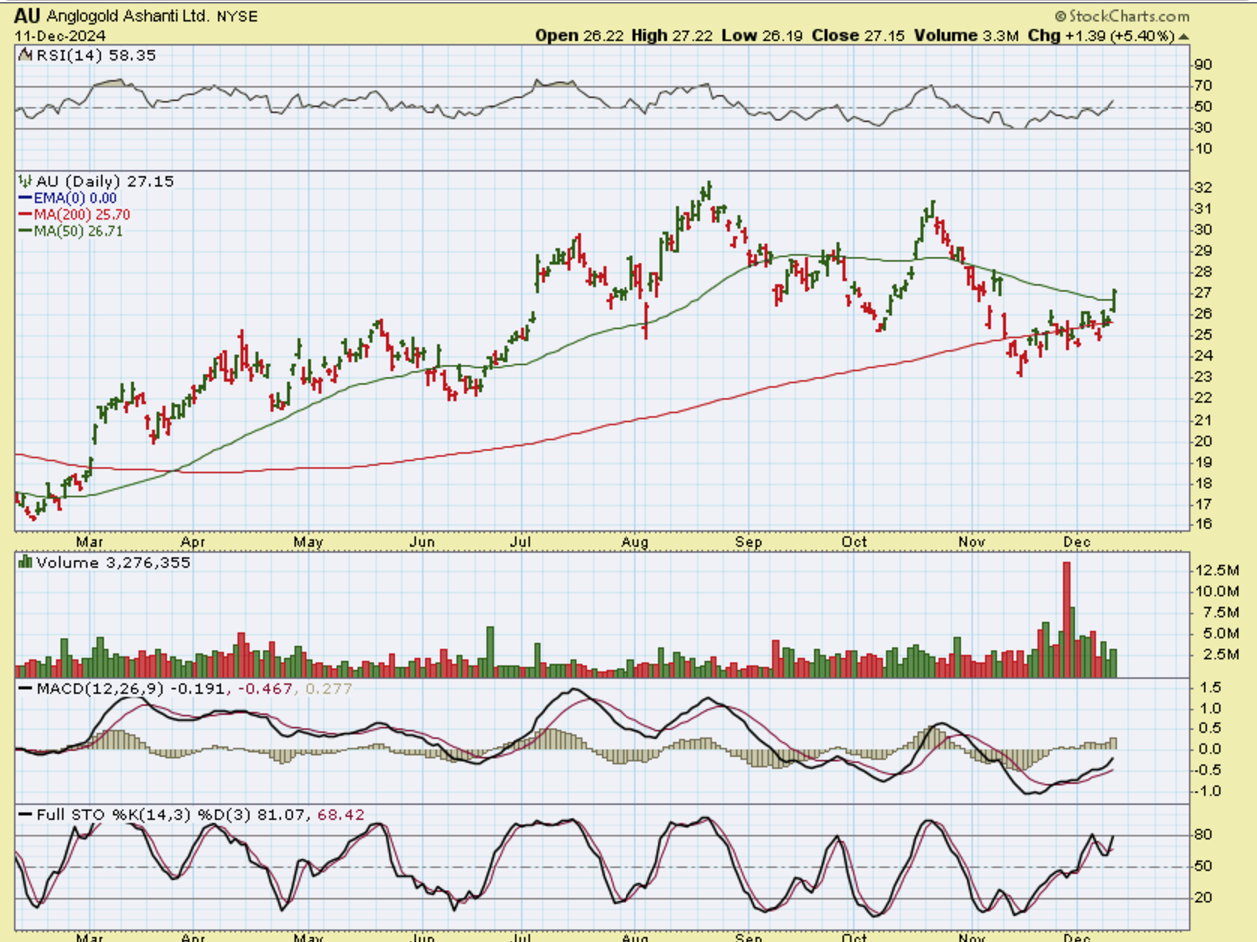The height and width of the screenshot is (942, 1257).
Task: Click the Oct label on the time axis
Action: pyautogui.click(x=853, y=542)
